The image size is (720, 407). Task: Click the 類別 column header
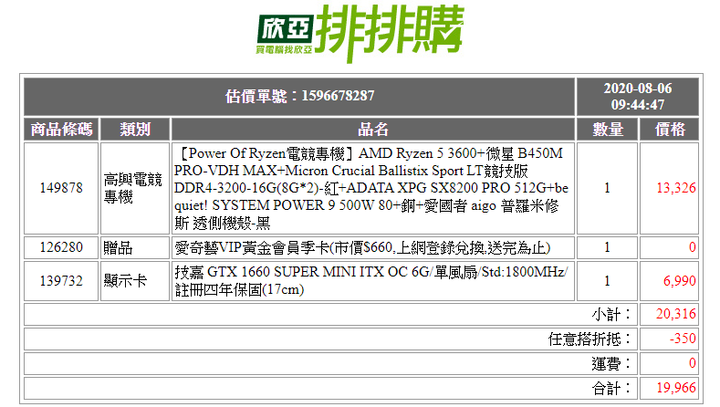pyautogui.click(x=135, y=129)
